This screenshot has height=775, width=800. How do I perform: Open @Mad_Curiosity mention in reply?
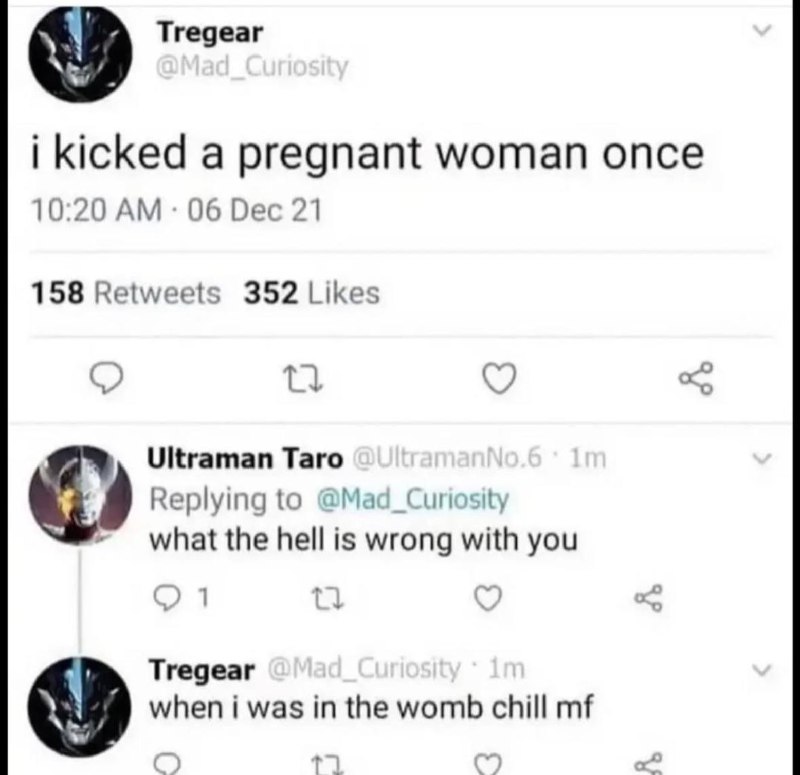(x=413, y=499)
